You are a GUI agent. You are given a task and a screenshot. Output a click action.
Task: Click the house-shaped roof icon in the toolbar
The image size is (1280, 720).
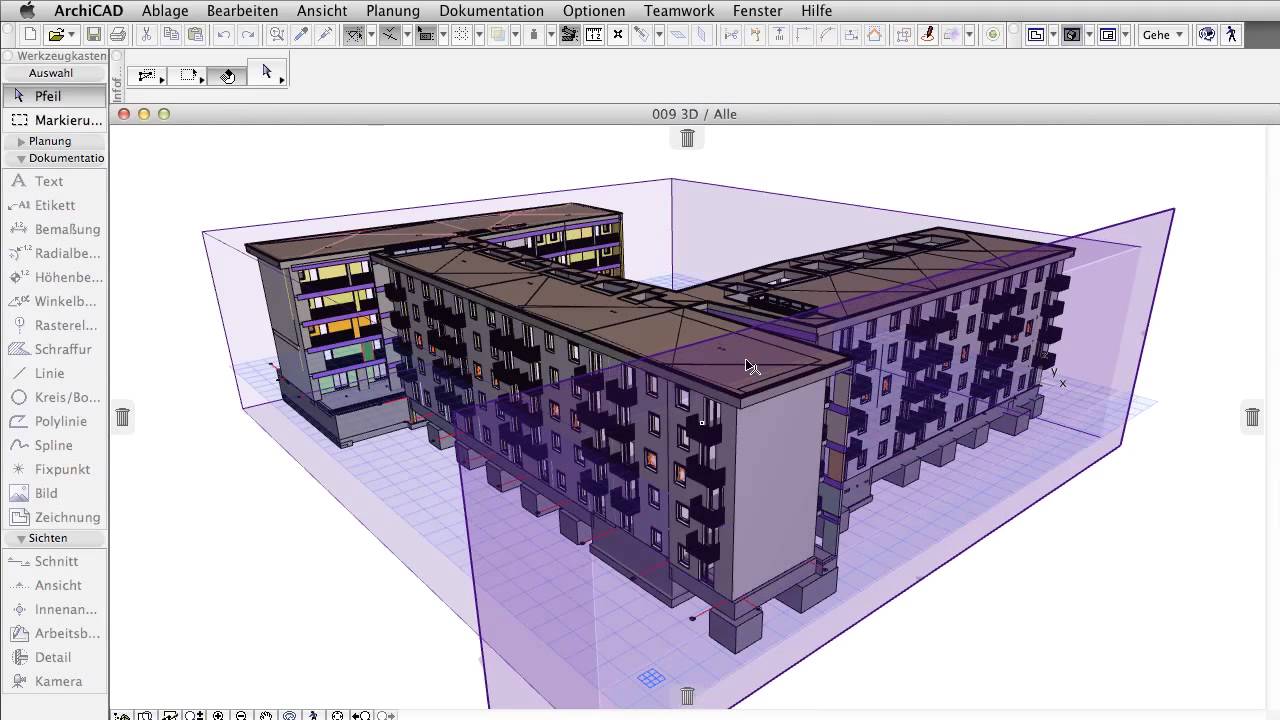874,34
